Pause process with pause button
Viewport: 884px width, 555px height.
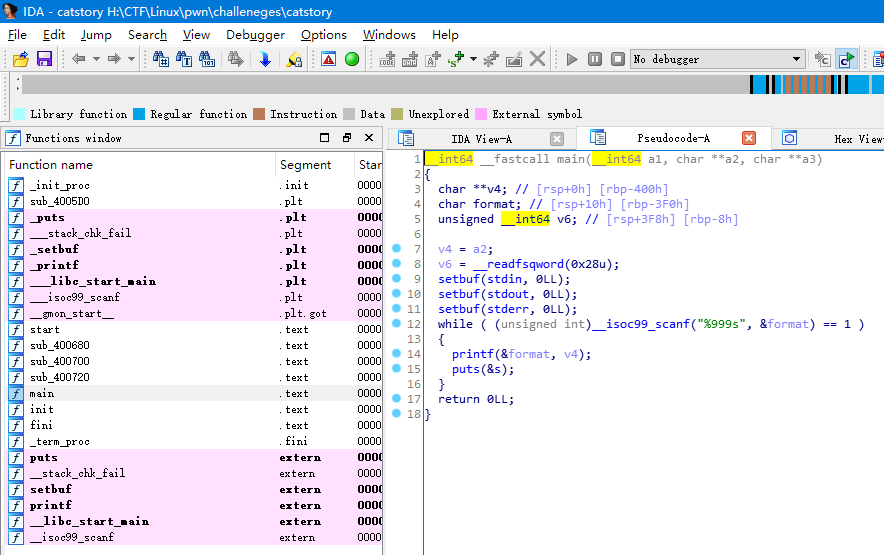click(x=595, y=59)
